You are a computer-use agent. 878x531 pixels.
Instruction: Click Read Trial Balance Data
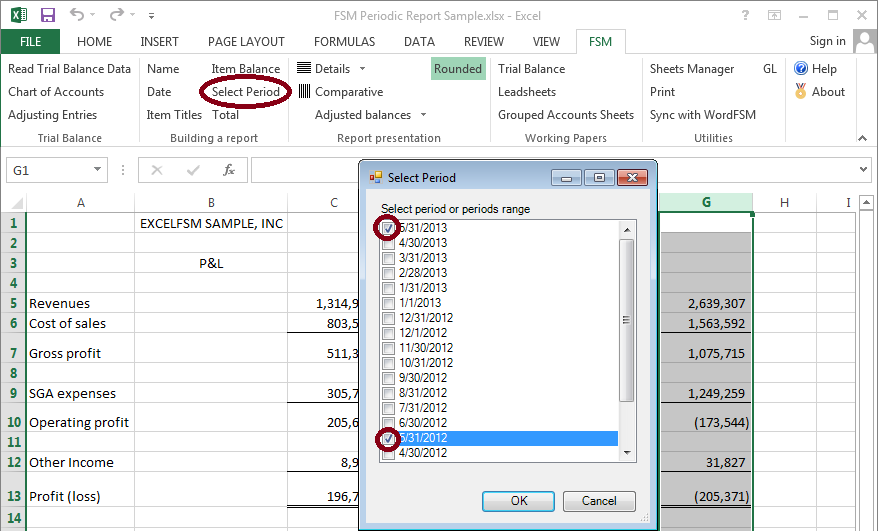(69, 68)
